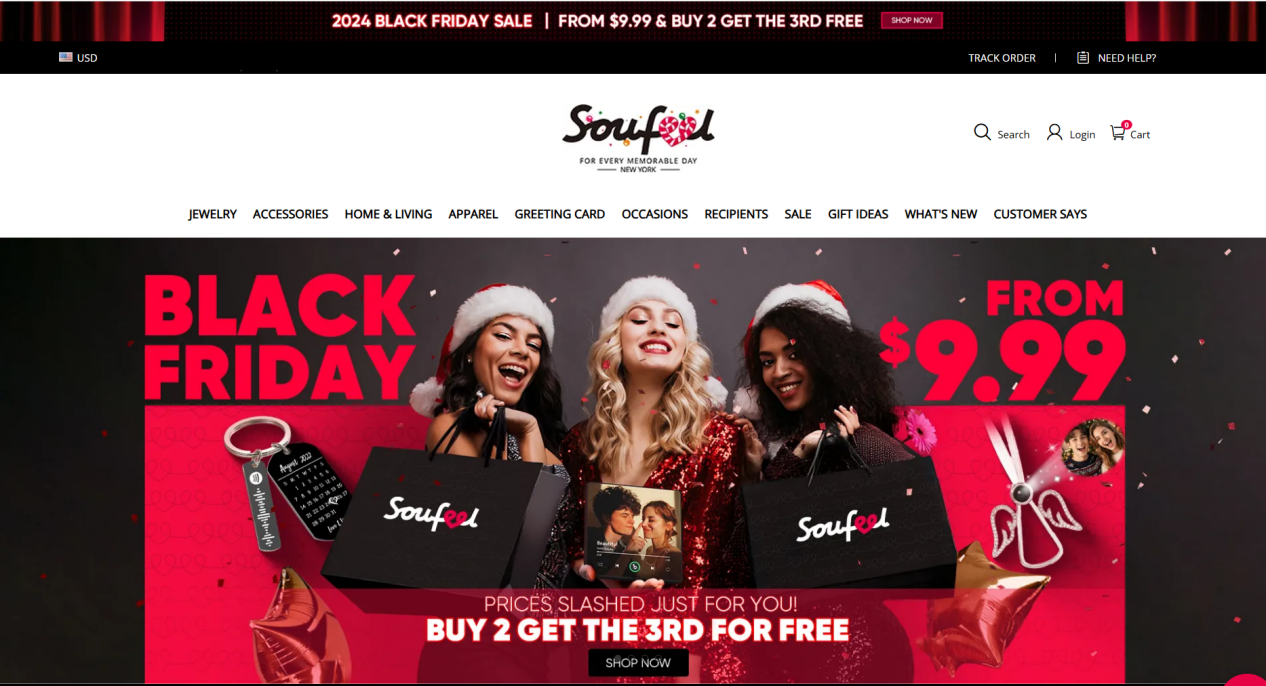Screen dimensions: 1266x686
Task: Open the Recipients menu
Action: 736,214
